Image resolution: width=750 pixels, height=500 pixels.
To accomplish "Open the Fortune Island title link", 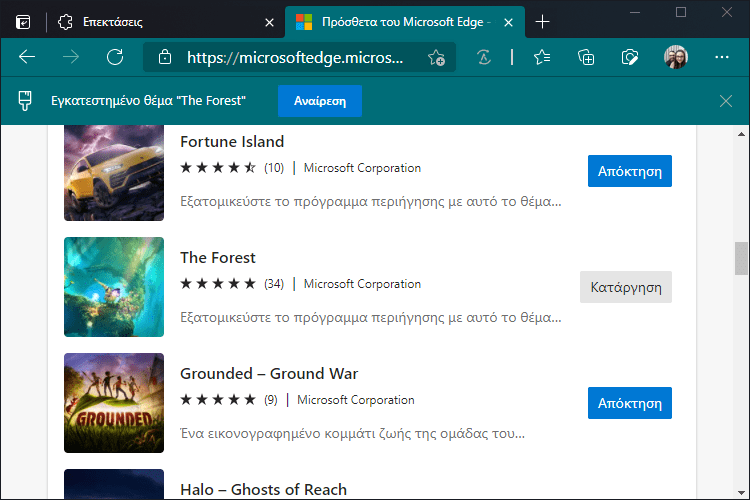I will [x=232, y=142].
